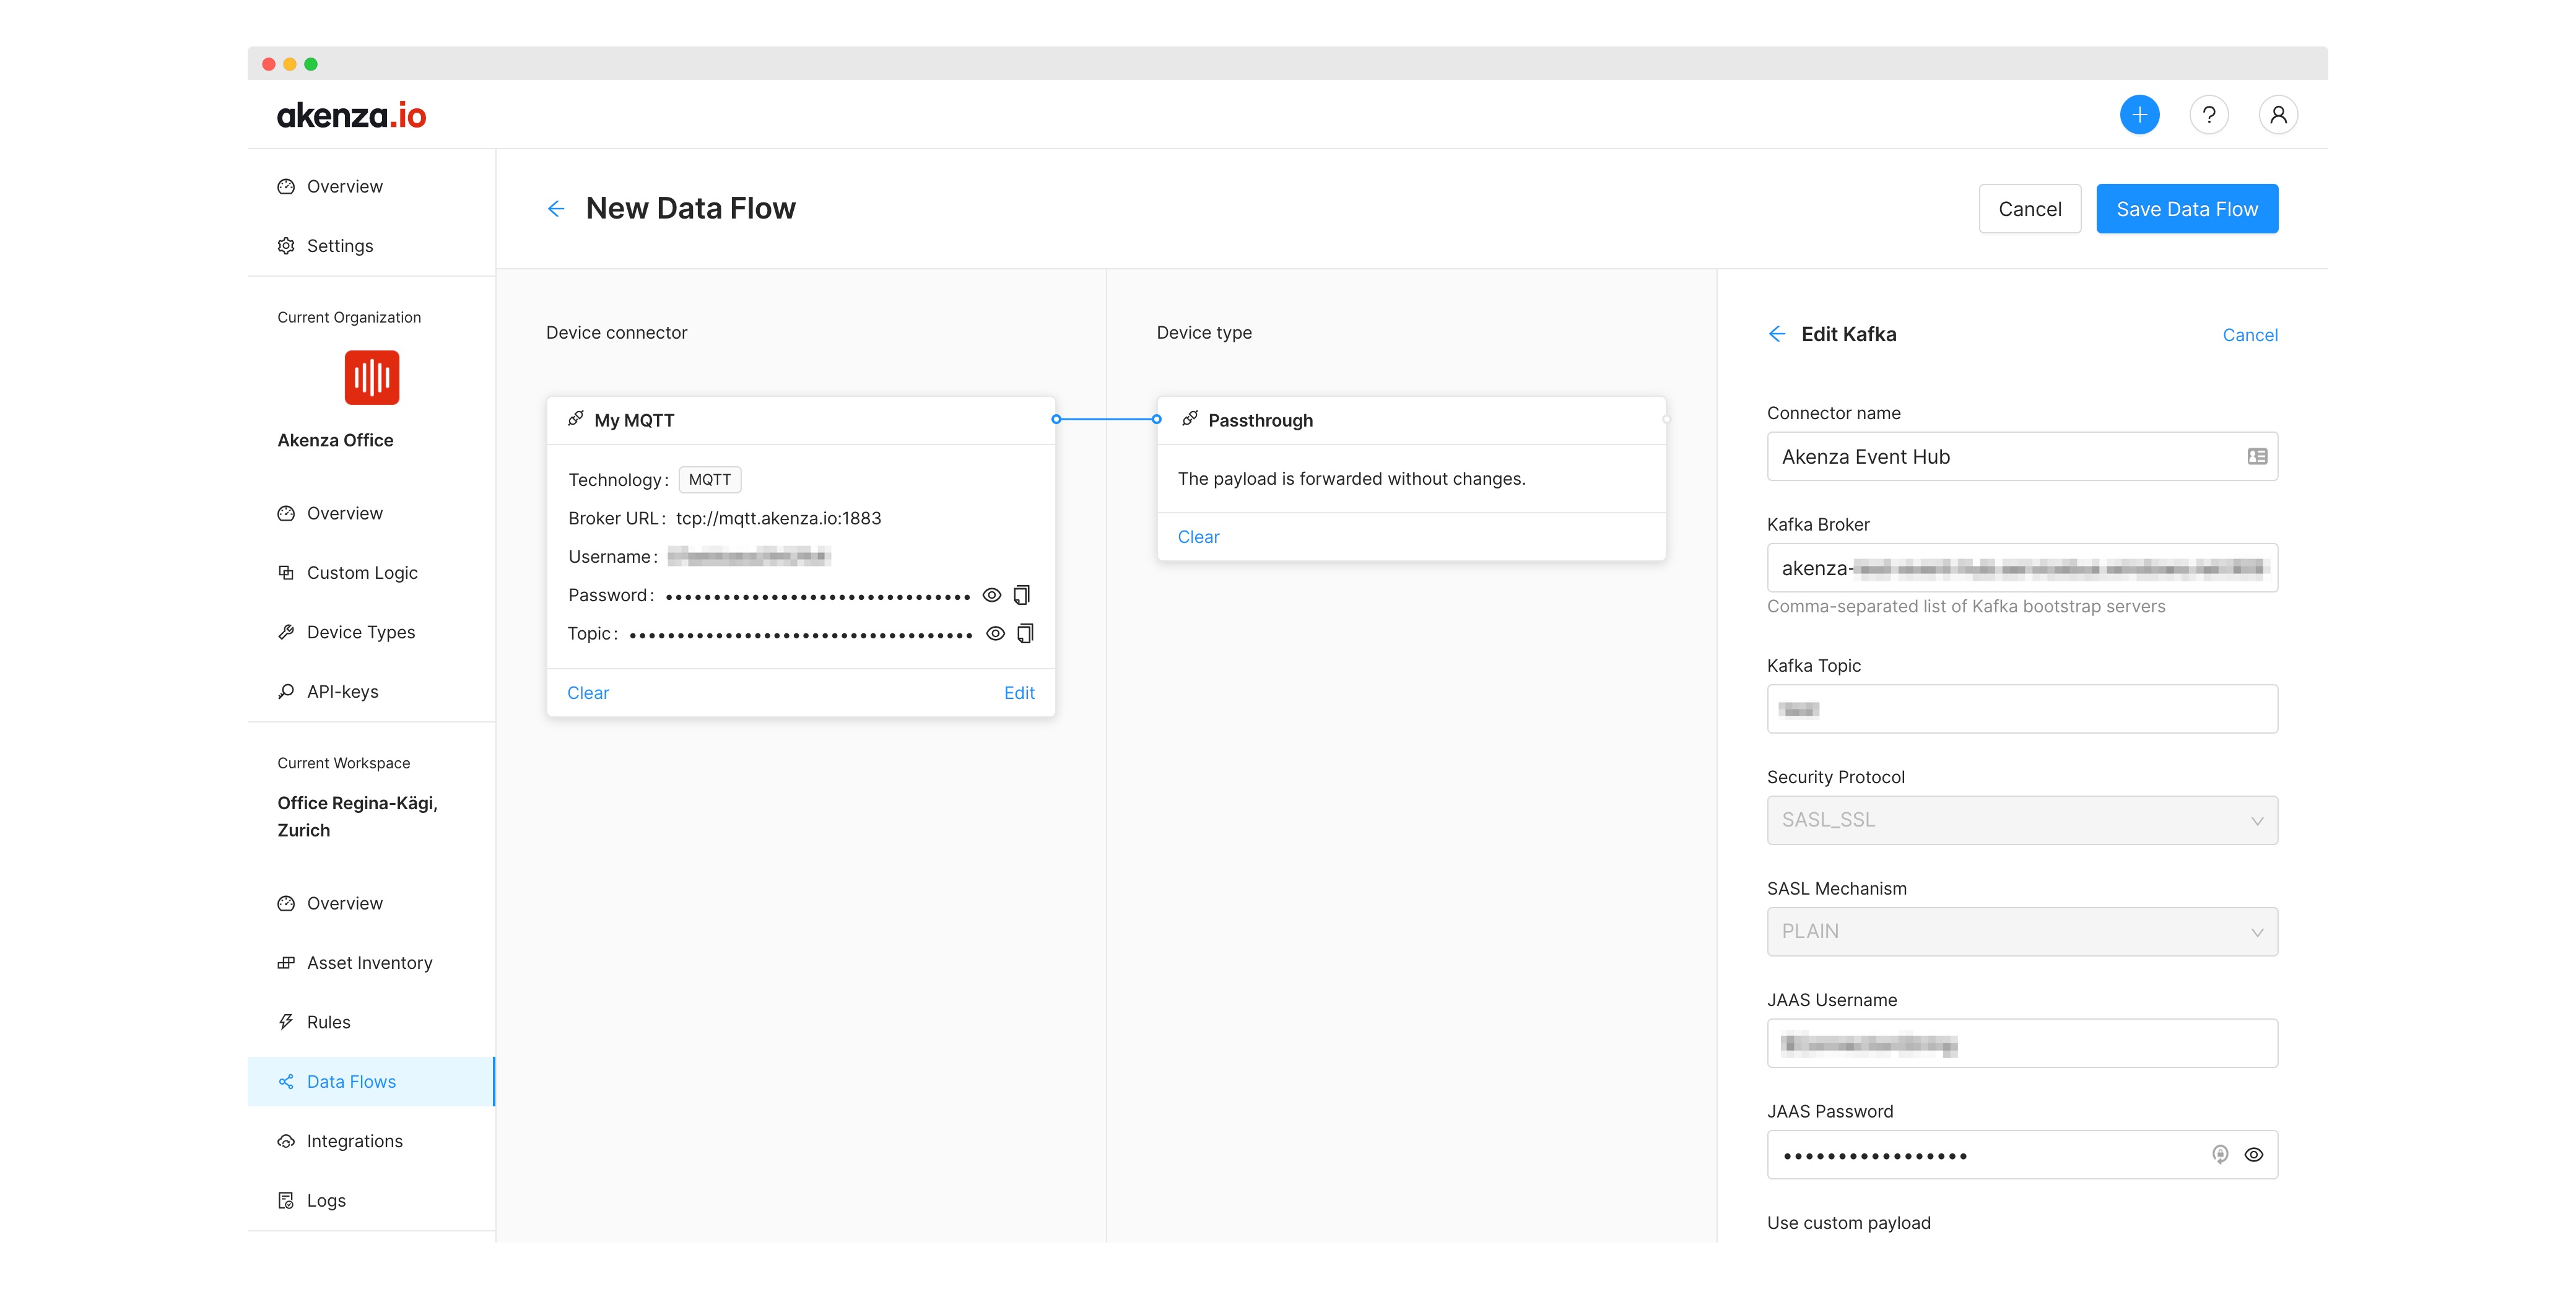
Task: Go back using arrow beside New Data Flow
Action: pyautogui.click(x=556, y=208)
